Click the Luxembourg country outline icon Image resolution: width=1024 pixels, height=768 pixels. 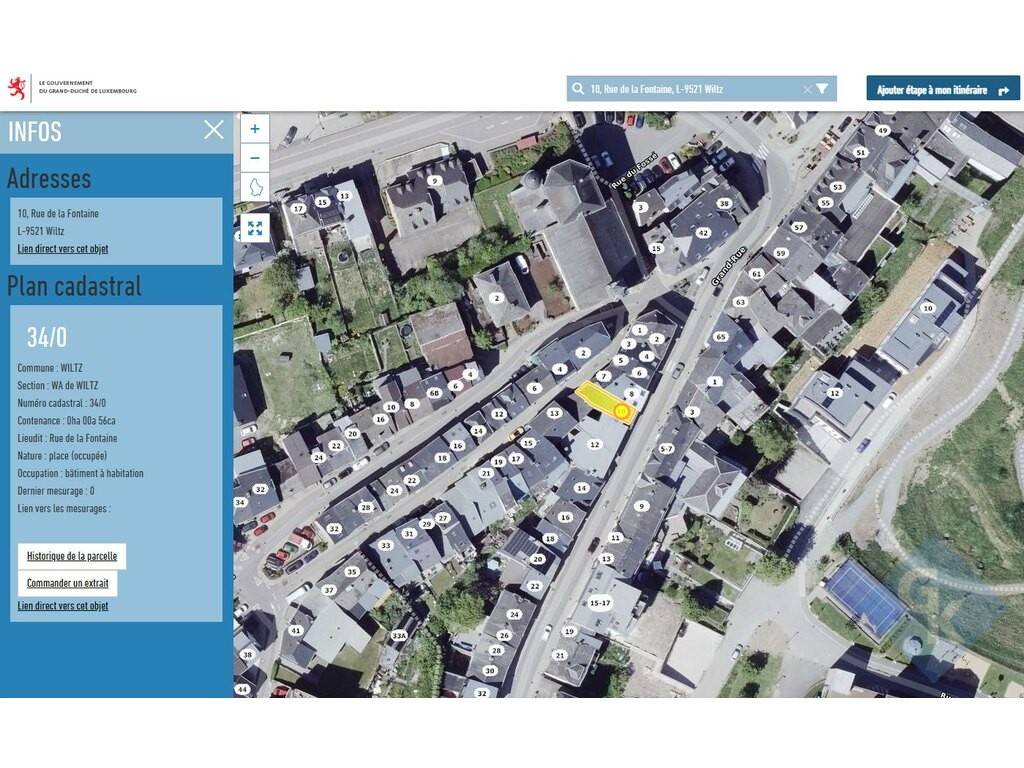255,187
